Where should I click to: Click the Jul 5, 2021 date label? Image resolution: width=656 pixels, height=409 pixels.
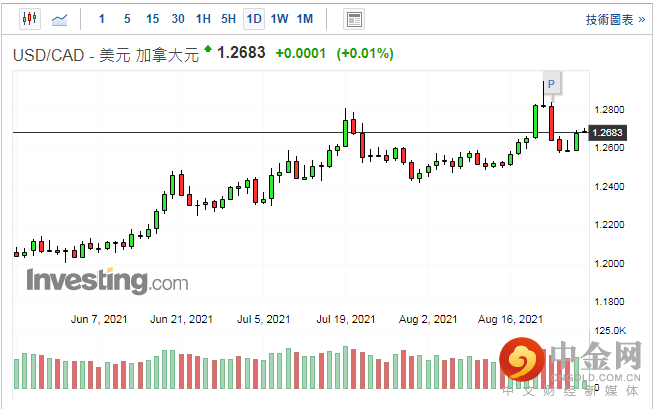264,320
